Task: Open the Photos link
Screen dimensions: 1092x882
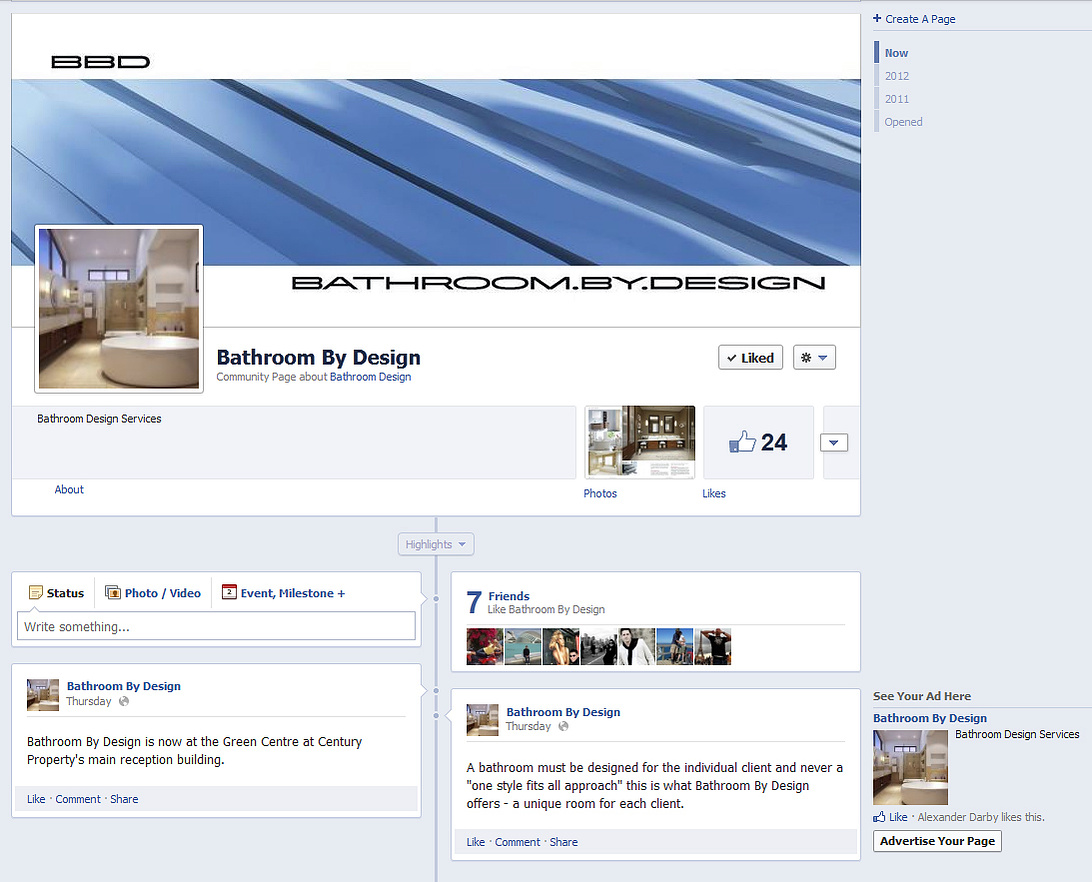Action: (x=600, y=493)
